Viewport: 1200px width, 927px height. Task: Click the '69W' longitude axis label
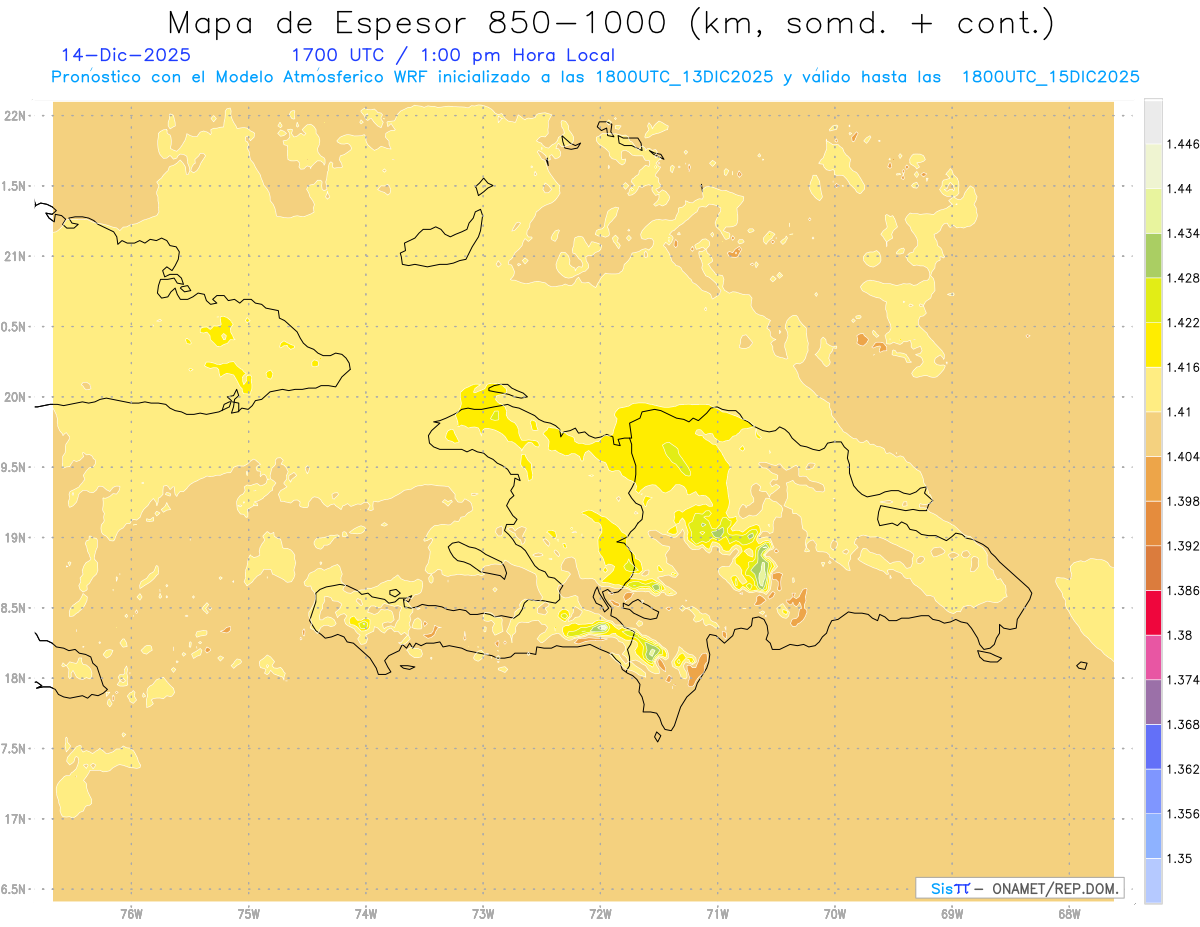click(x=952, y=915)
